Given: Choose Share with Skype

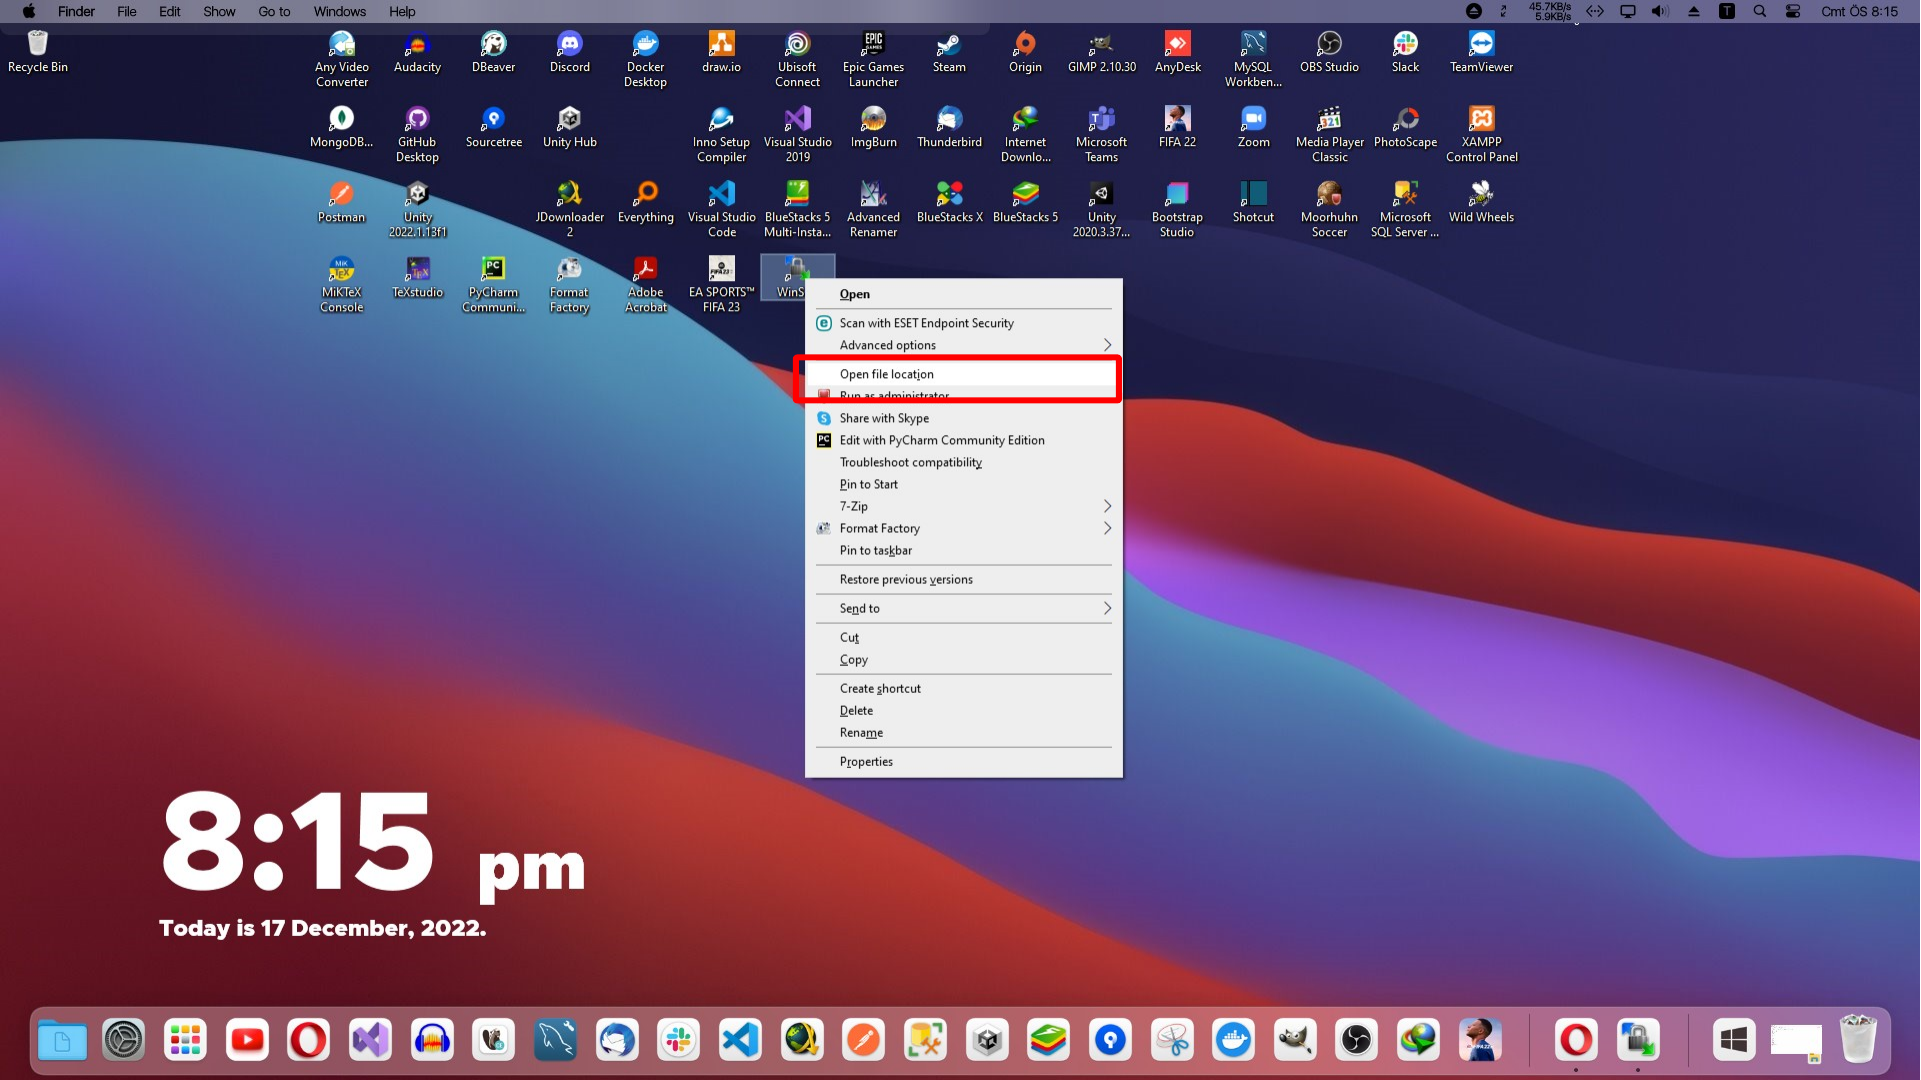Looking at the screenshot, I should 964,418.
